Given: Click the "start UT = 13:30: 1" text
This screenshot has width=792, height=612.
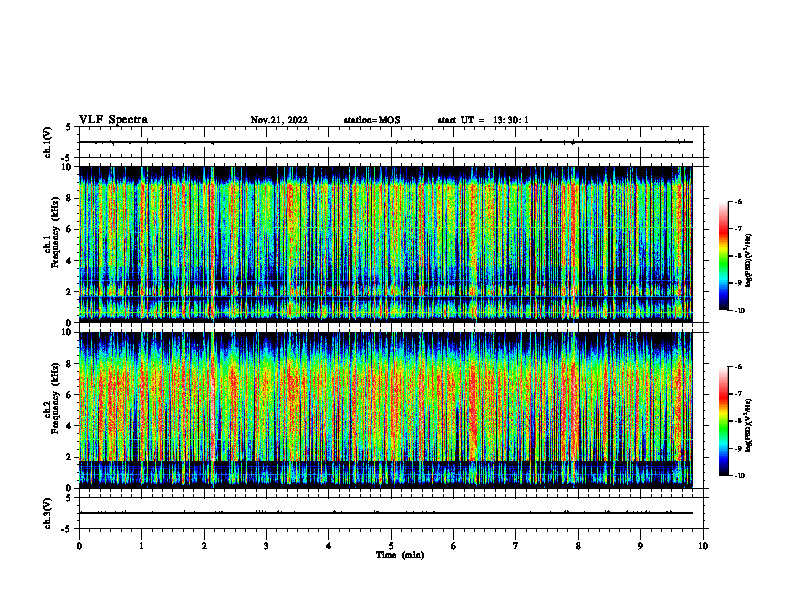Looking at the screenshot, I should [483, 120].
